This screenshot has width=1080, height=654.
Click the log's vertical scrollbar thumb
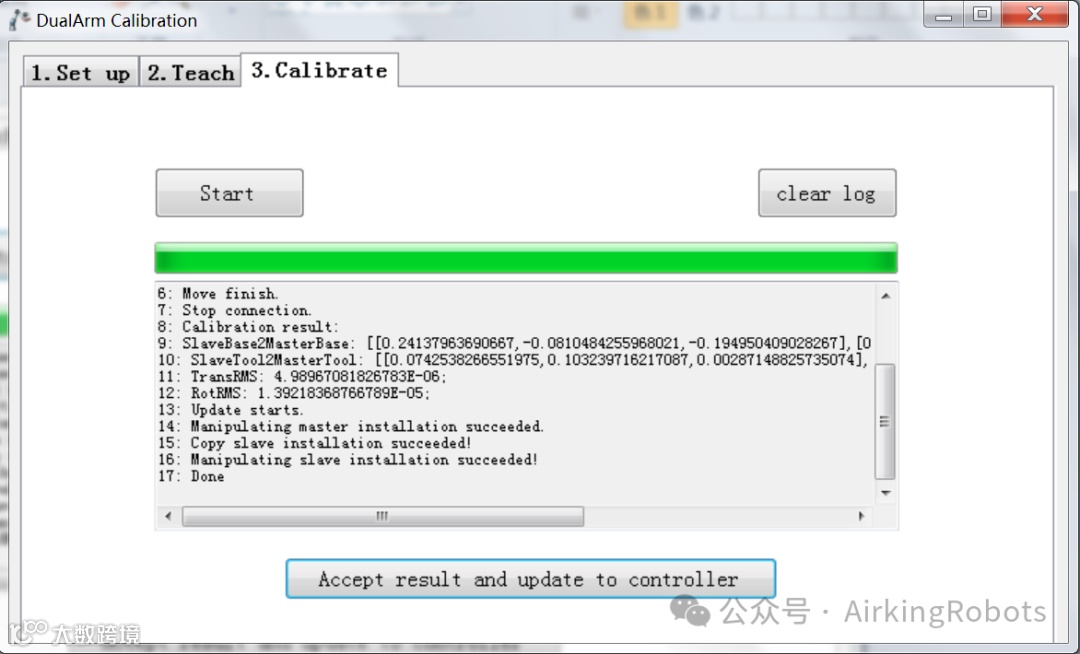pyautogui.click(x=885, y=421)
